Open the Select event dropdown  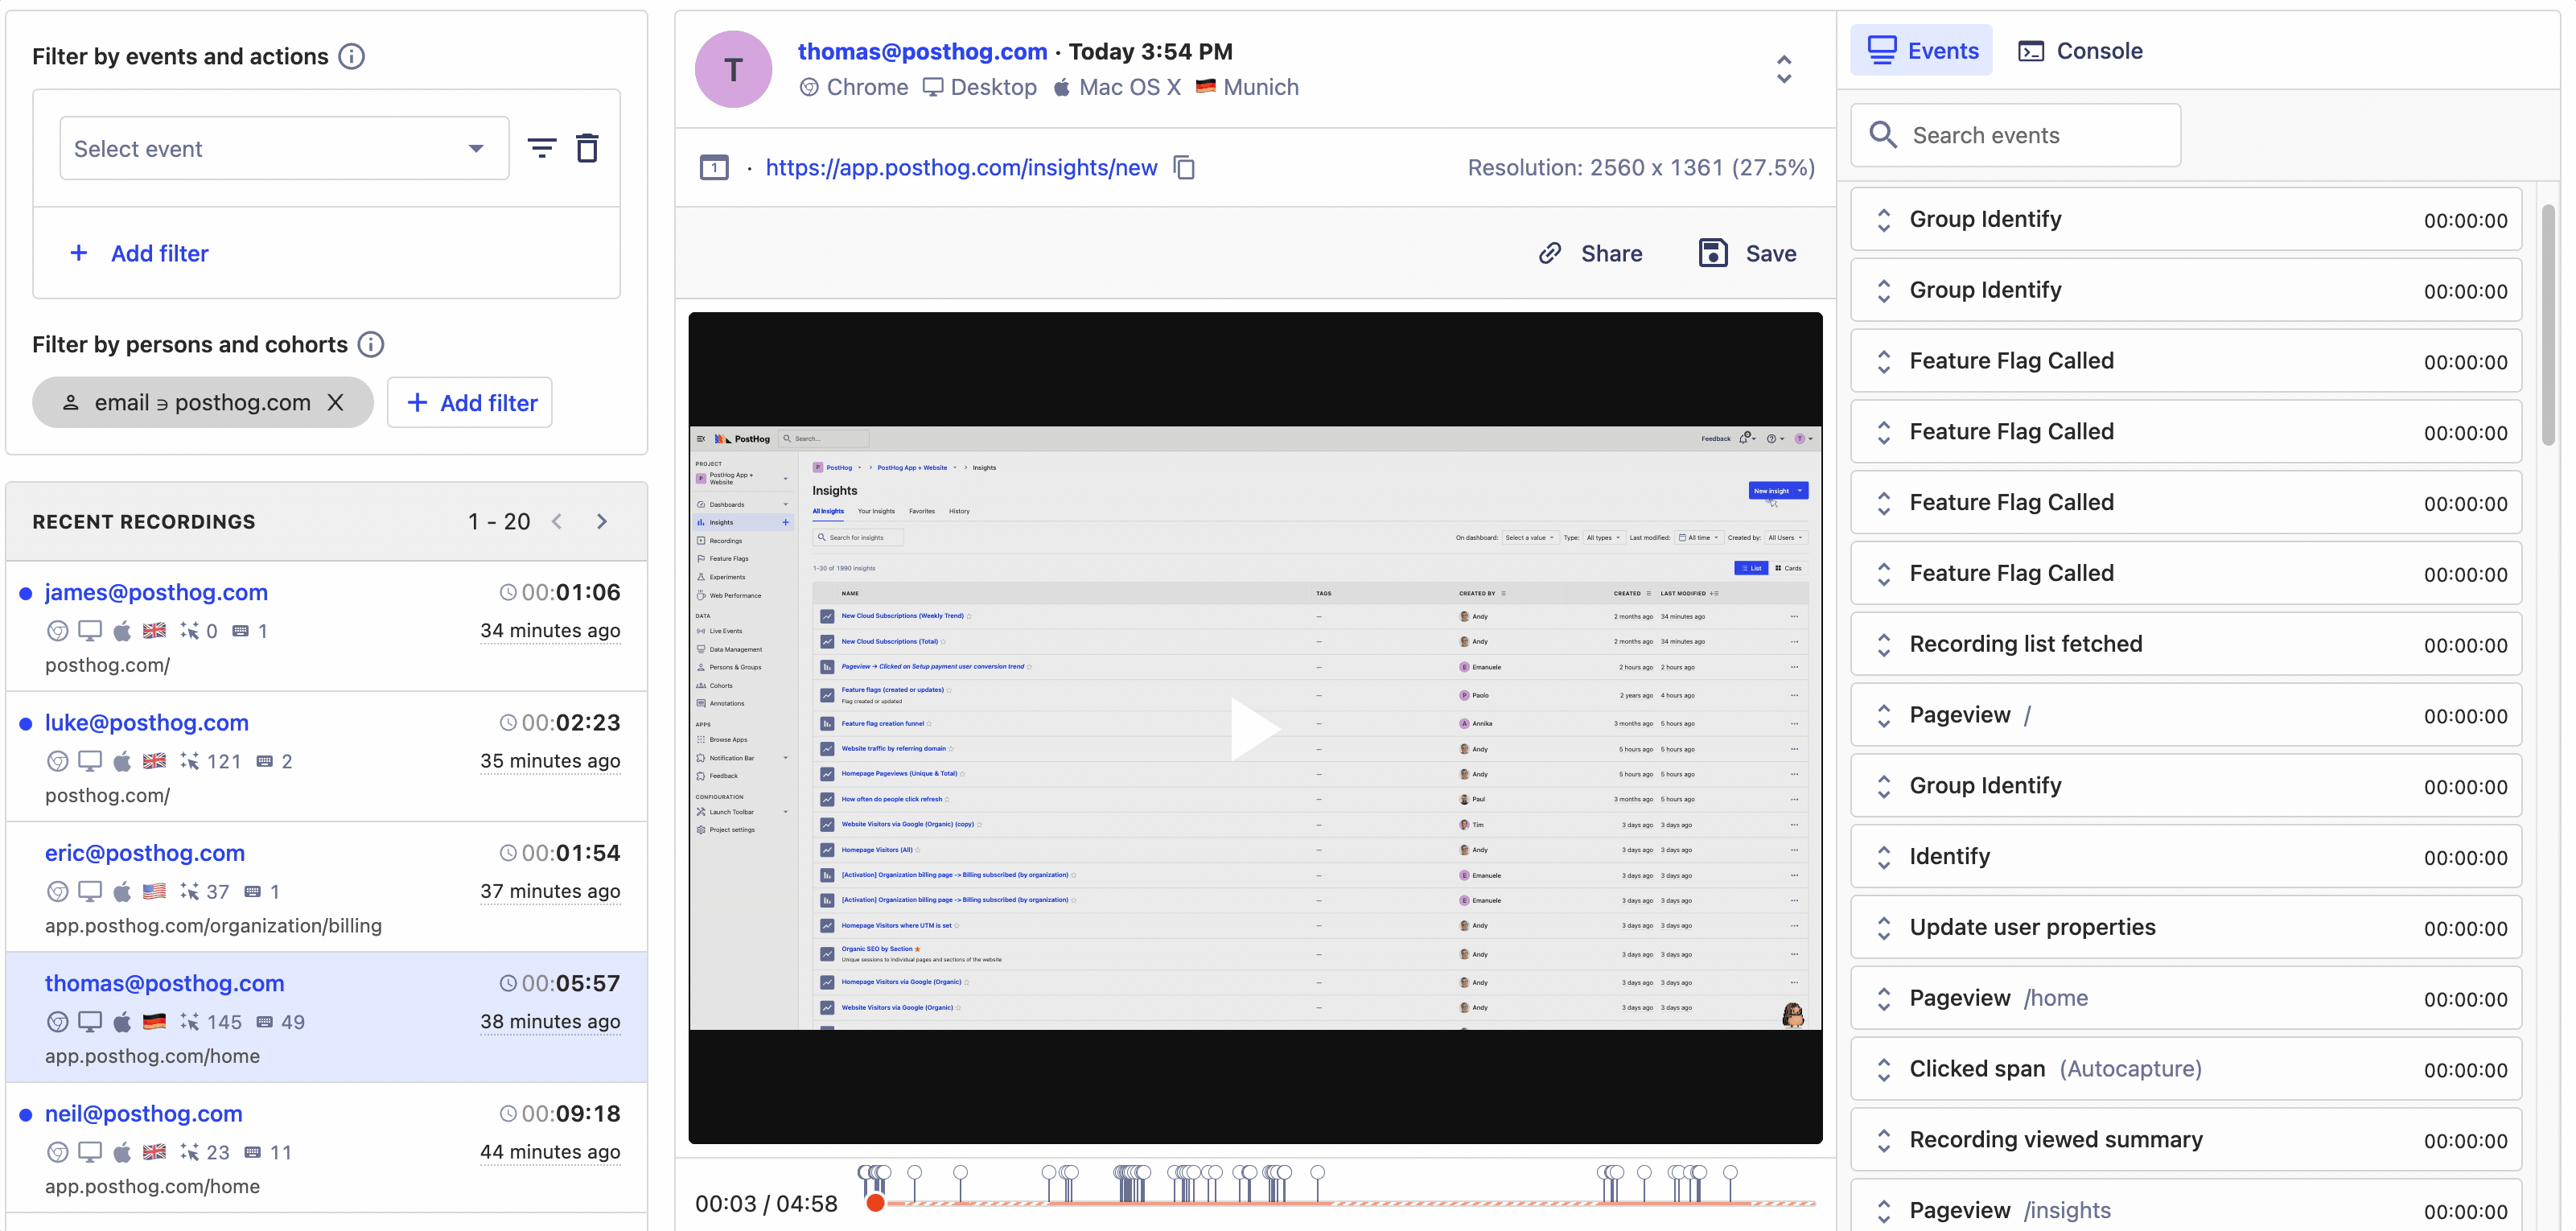click(x=284, y=148)
